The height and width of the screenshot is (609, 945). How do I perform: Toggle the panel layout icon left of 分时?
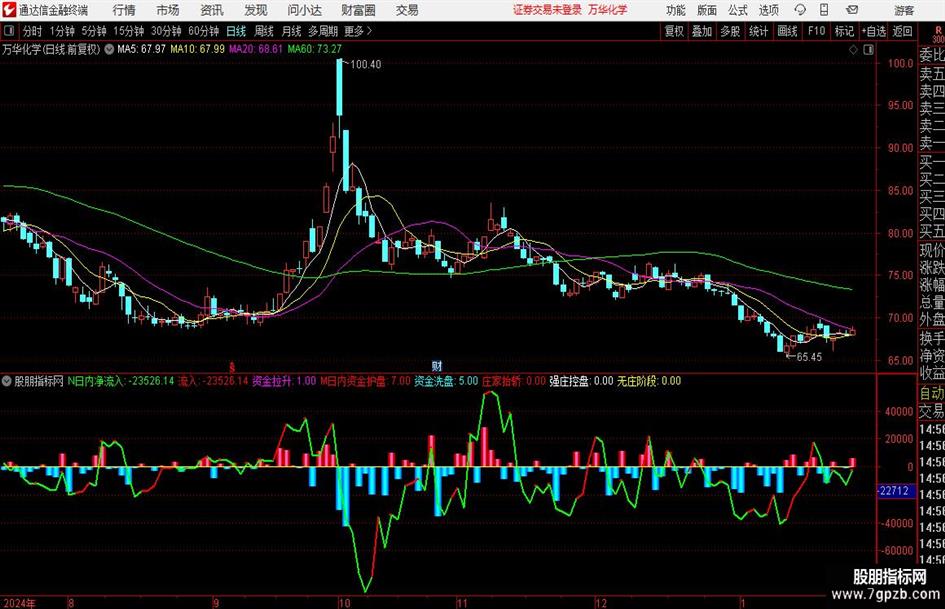click(8, 31)
